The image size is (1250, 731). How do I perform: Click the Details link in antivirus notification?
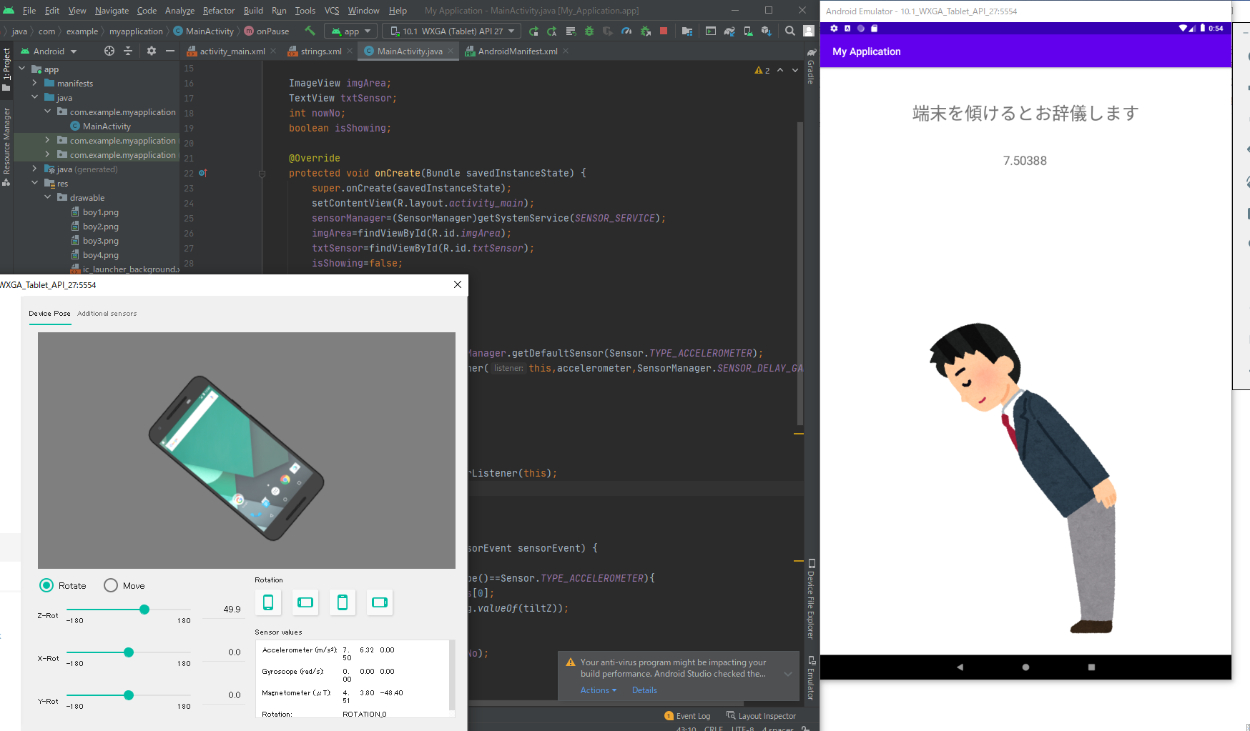644,690
